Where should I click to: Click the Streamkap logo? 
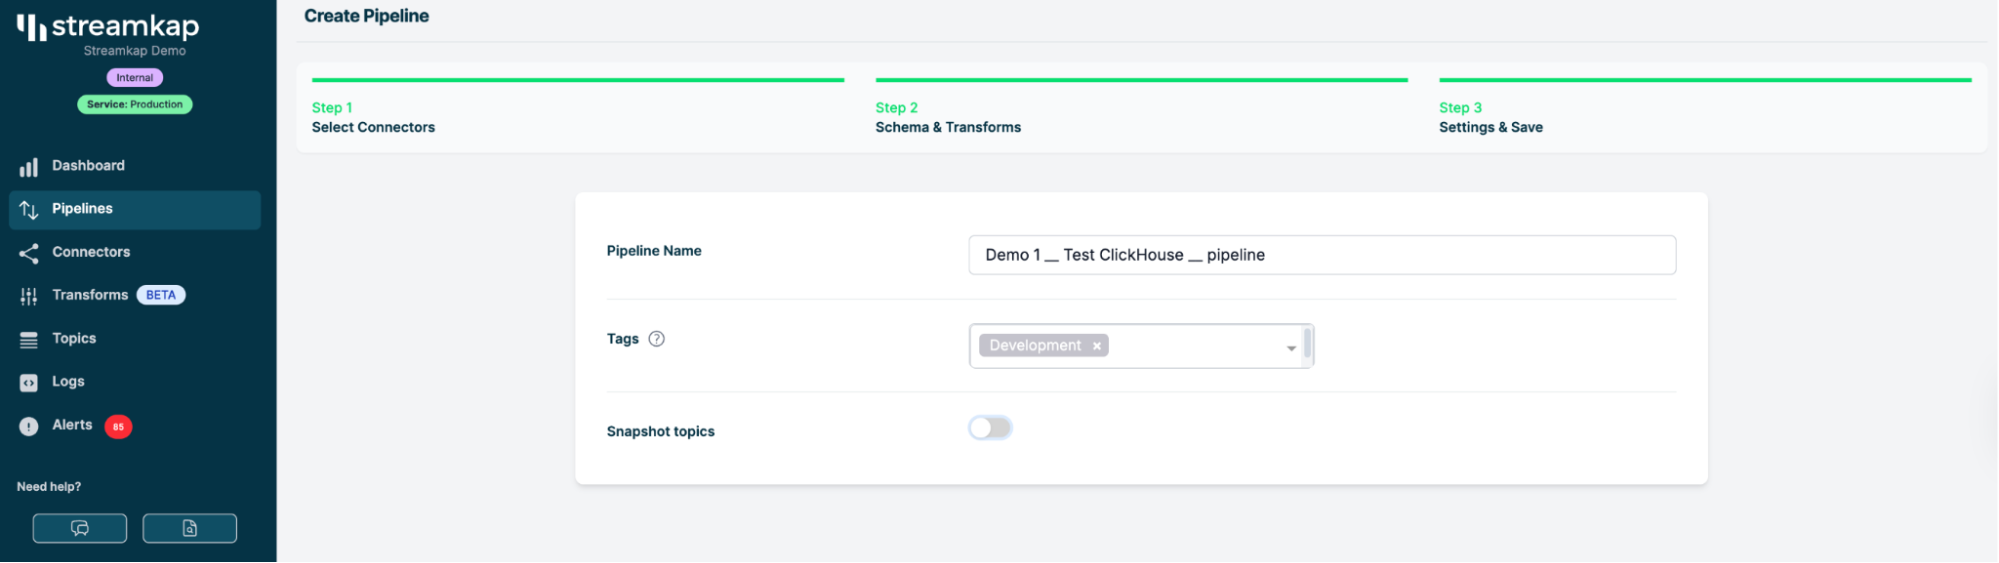point(108,27)
